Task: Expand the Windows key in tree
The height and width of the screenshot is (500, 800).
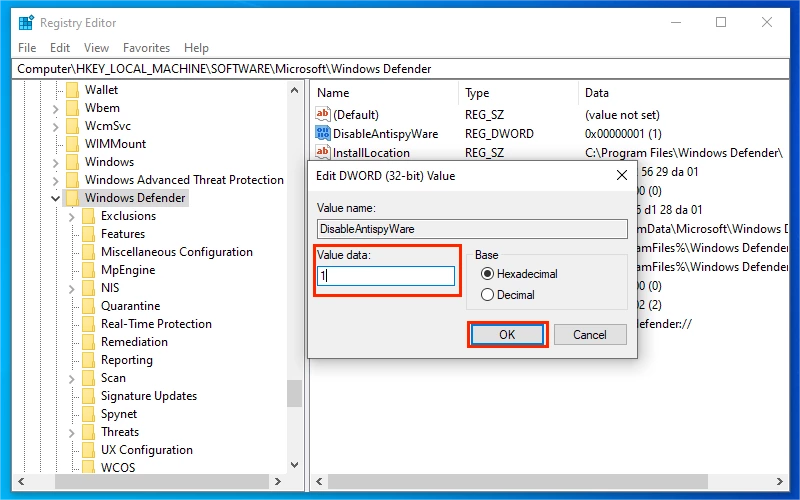Action: click(x=56, y=163)
